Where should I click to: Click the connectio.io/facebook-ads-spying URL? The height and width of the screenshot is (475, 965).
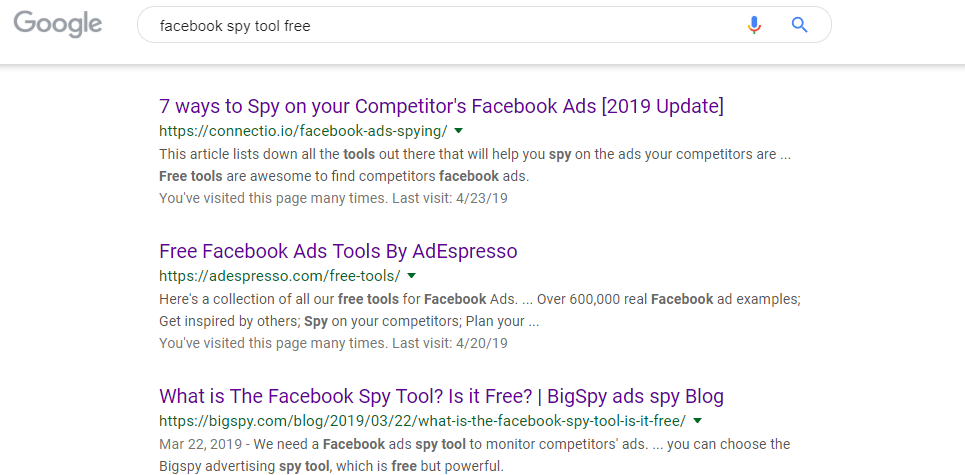(x=303, y=131)
